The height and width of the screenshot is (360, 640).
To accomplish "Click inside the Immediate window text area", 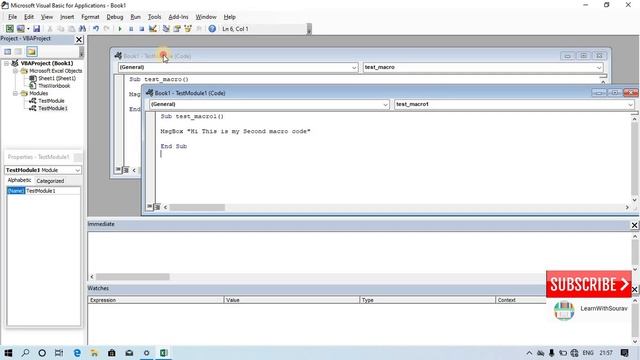I will pyautogui.click(x=359, y=252).
